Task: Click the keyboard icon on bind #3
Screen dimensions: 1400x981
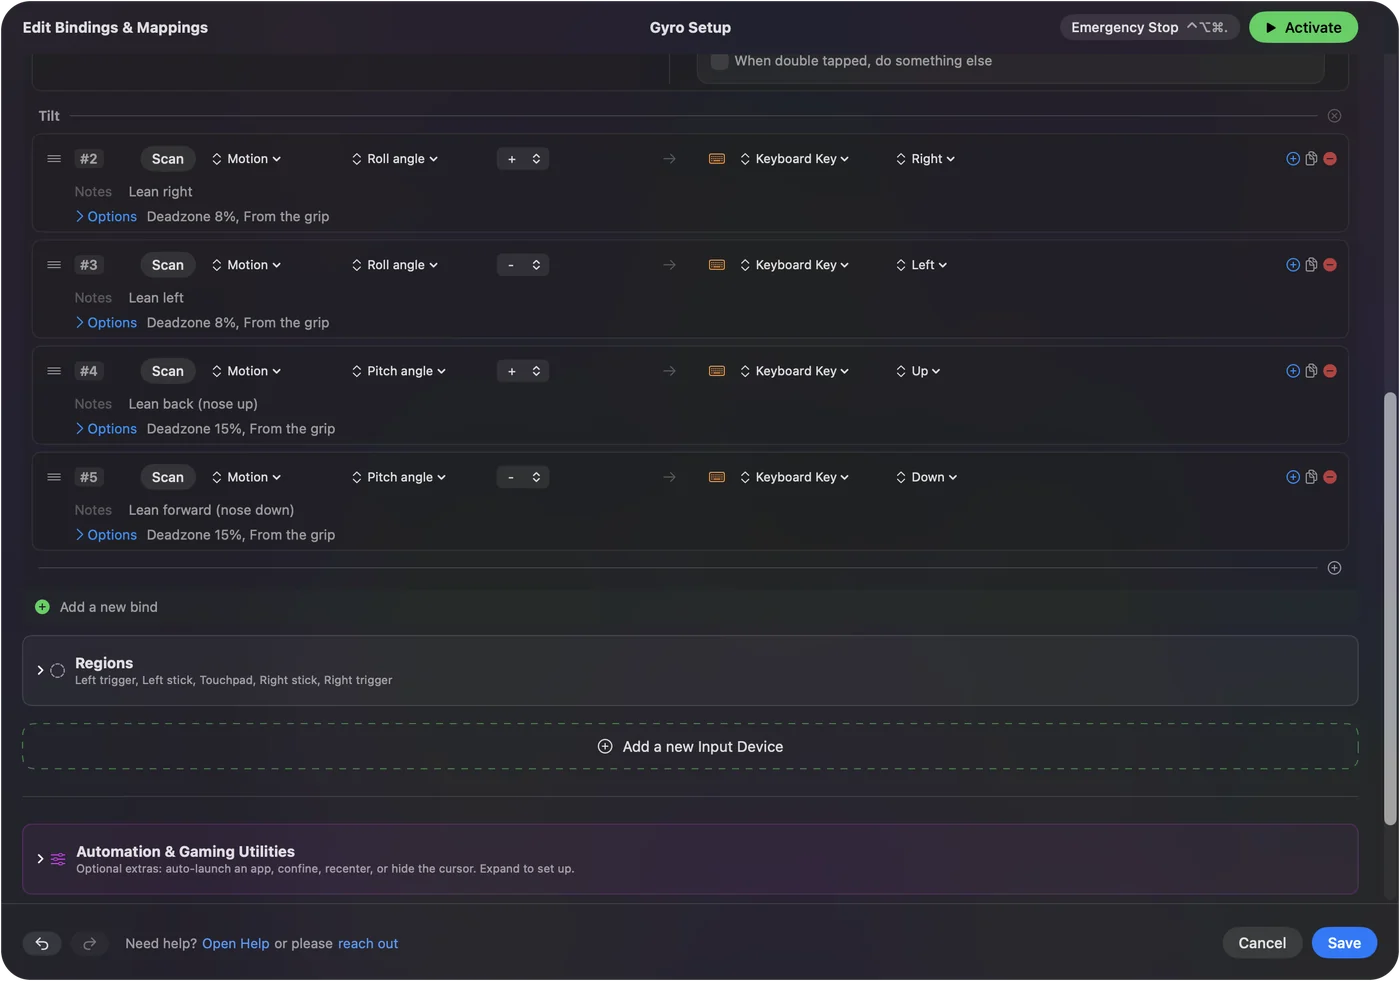Action: (x=717, y=265)
